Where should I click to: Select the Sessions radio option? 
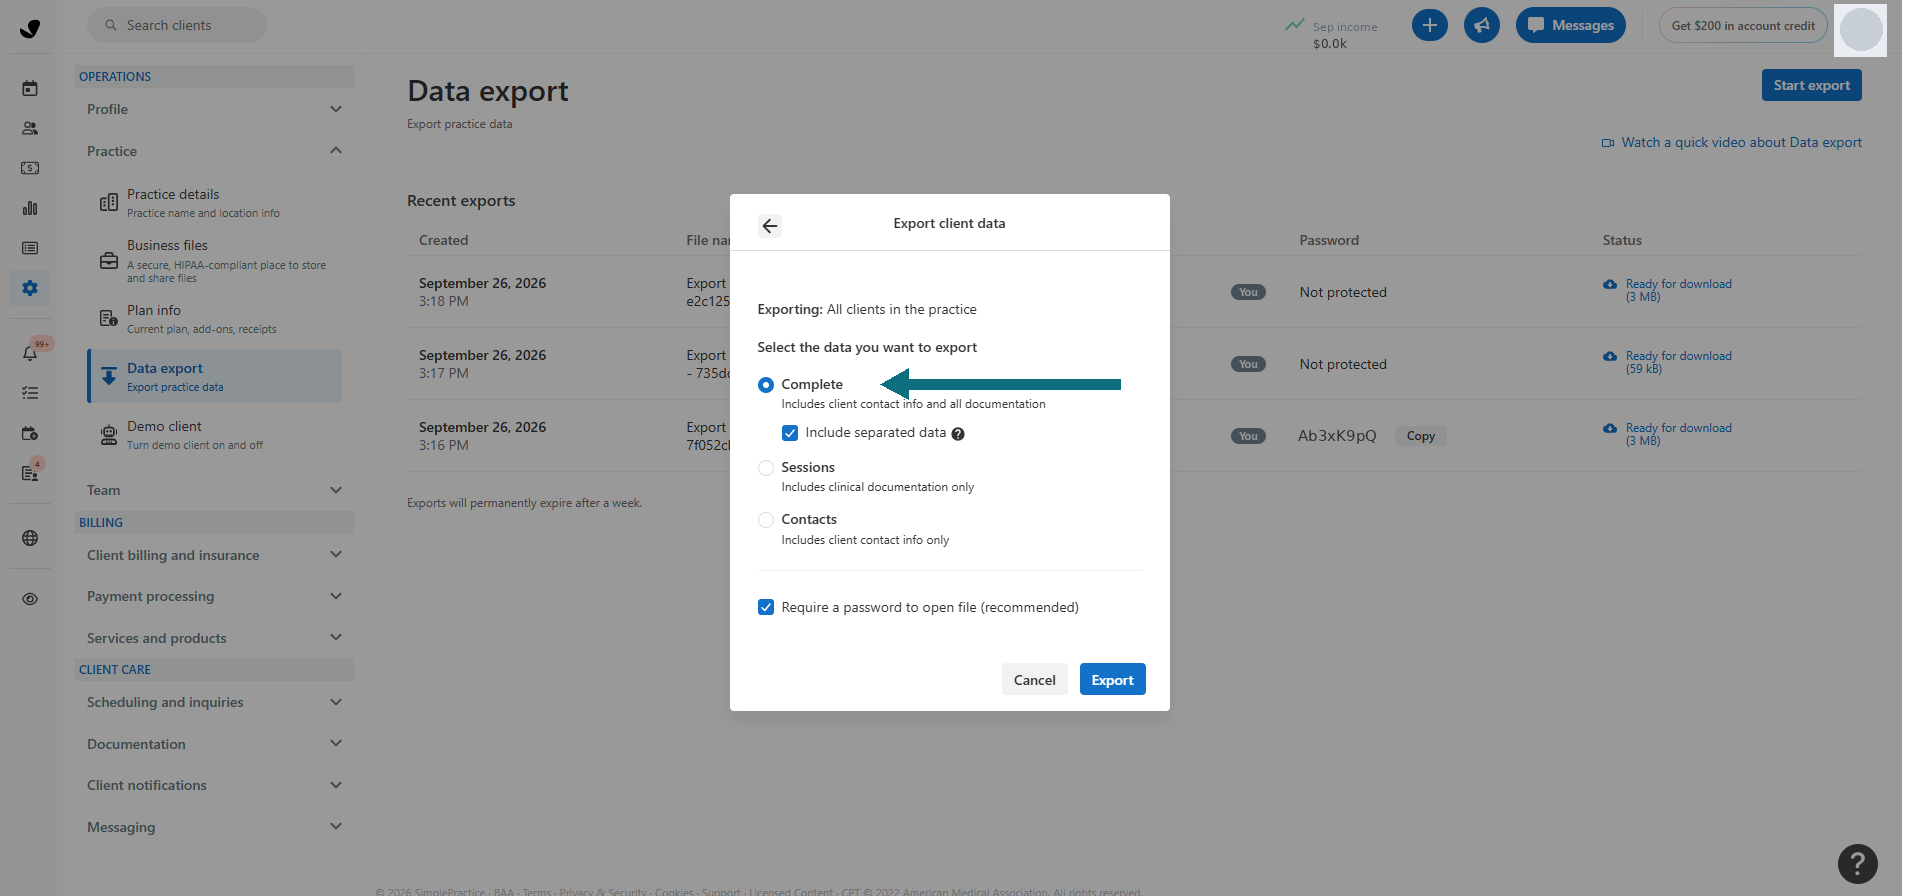[x=766, y=468]
